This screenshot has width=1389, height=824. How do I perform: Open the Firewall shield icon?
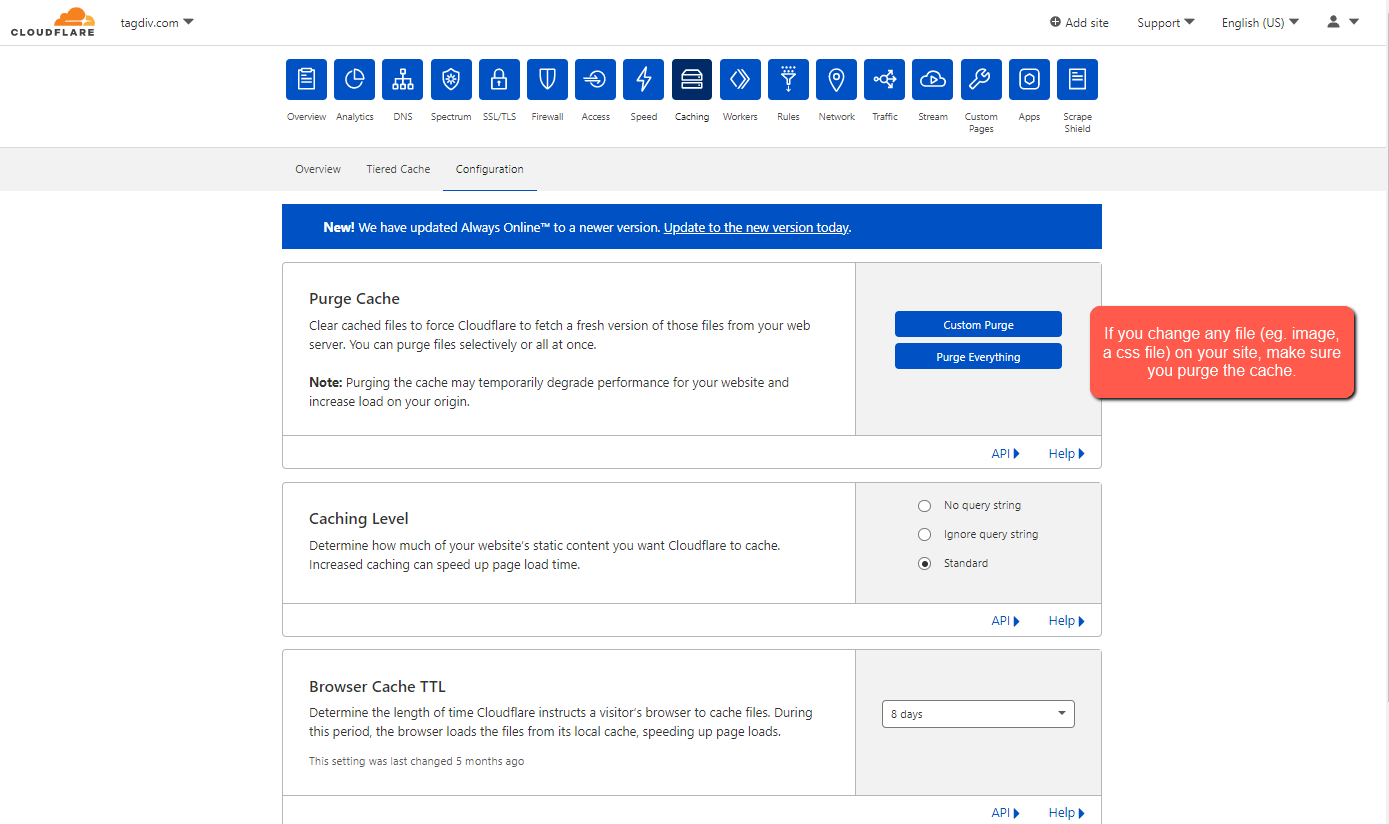tap(547, 80)
